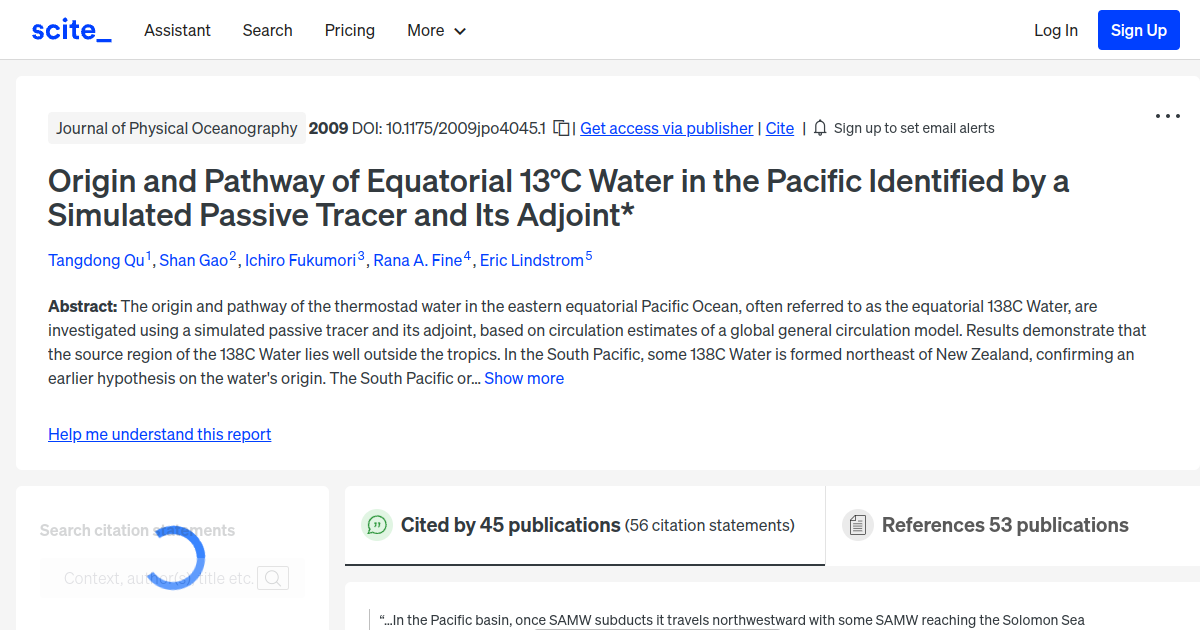Open the Assistant menu item
1200x630 pixels.
click(177, 31)
